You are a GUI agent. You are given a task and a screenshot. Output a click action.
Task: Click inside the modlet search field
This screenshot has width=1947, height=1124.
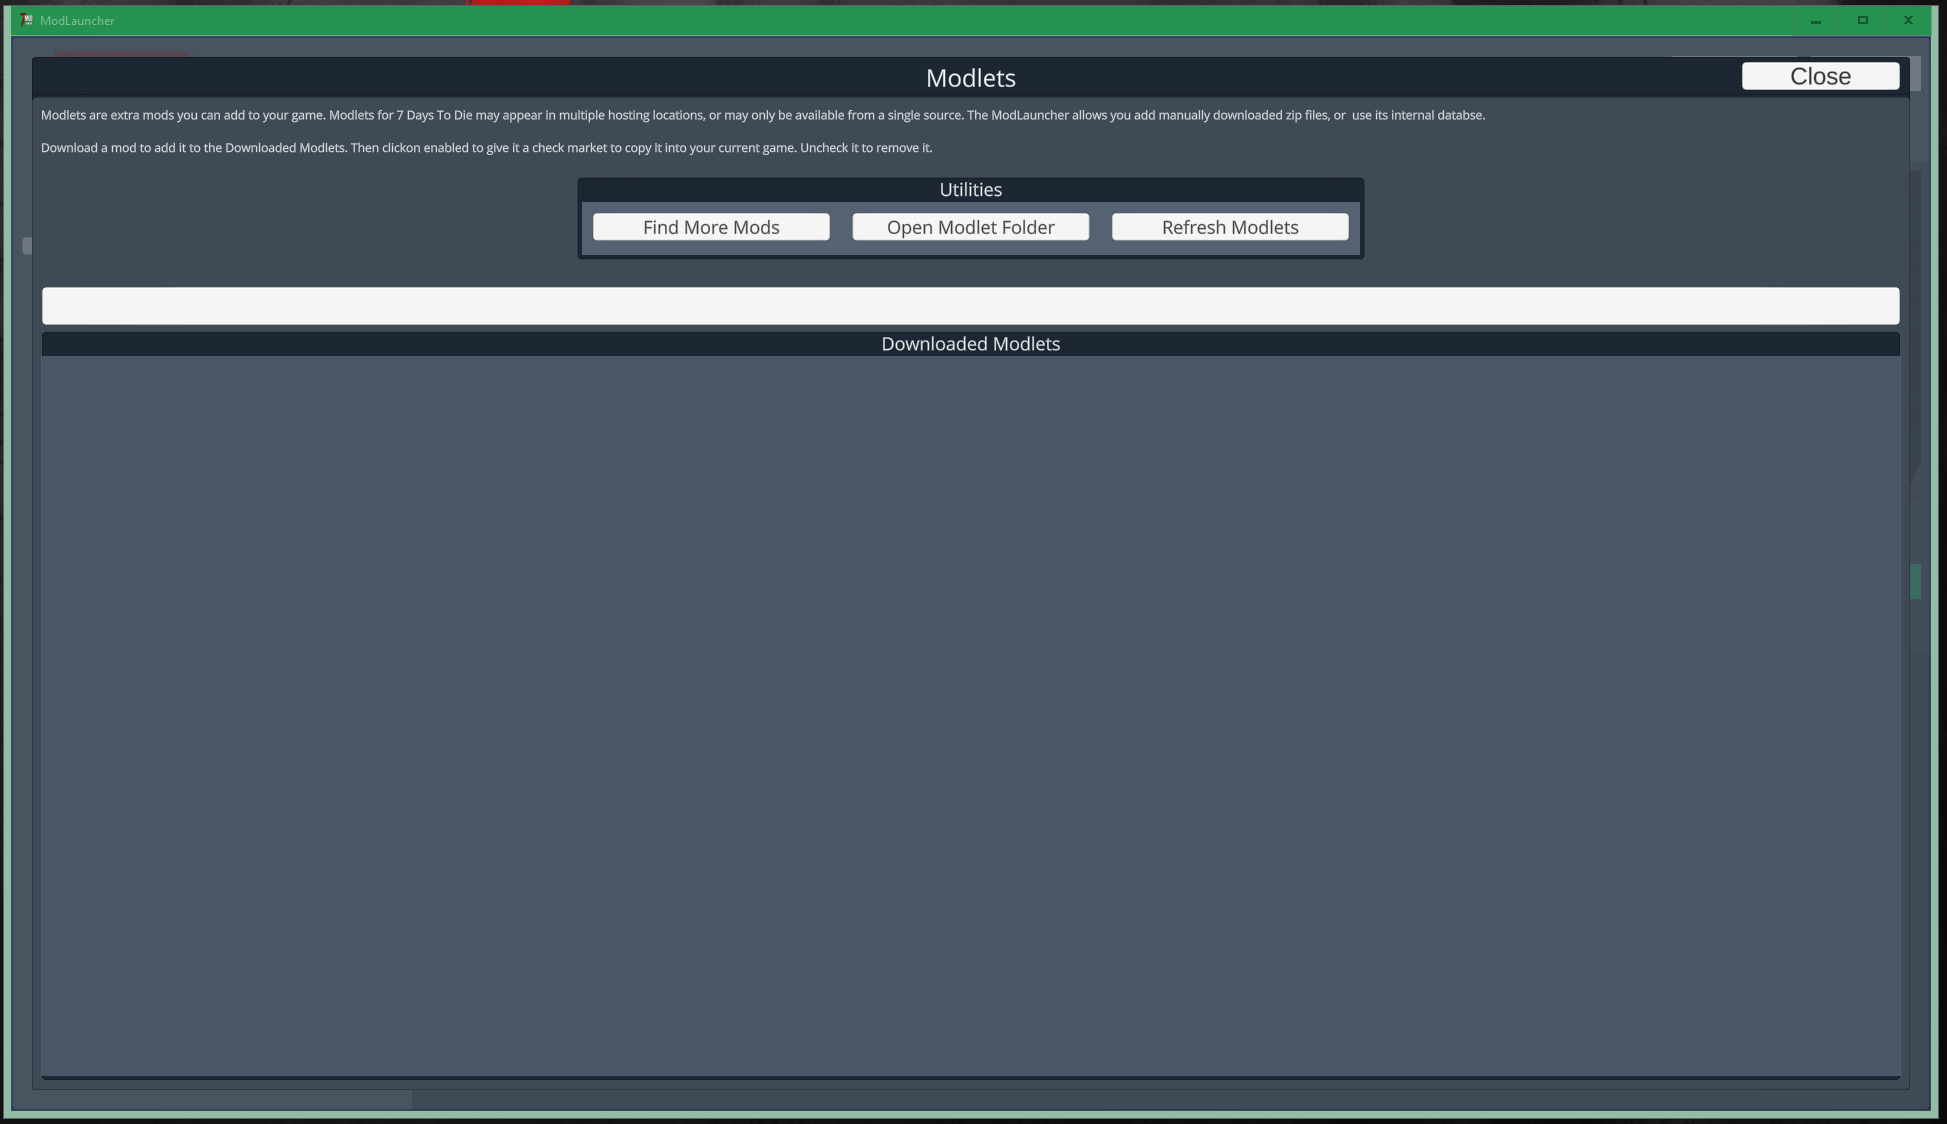[x=970, y=305]
